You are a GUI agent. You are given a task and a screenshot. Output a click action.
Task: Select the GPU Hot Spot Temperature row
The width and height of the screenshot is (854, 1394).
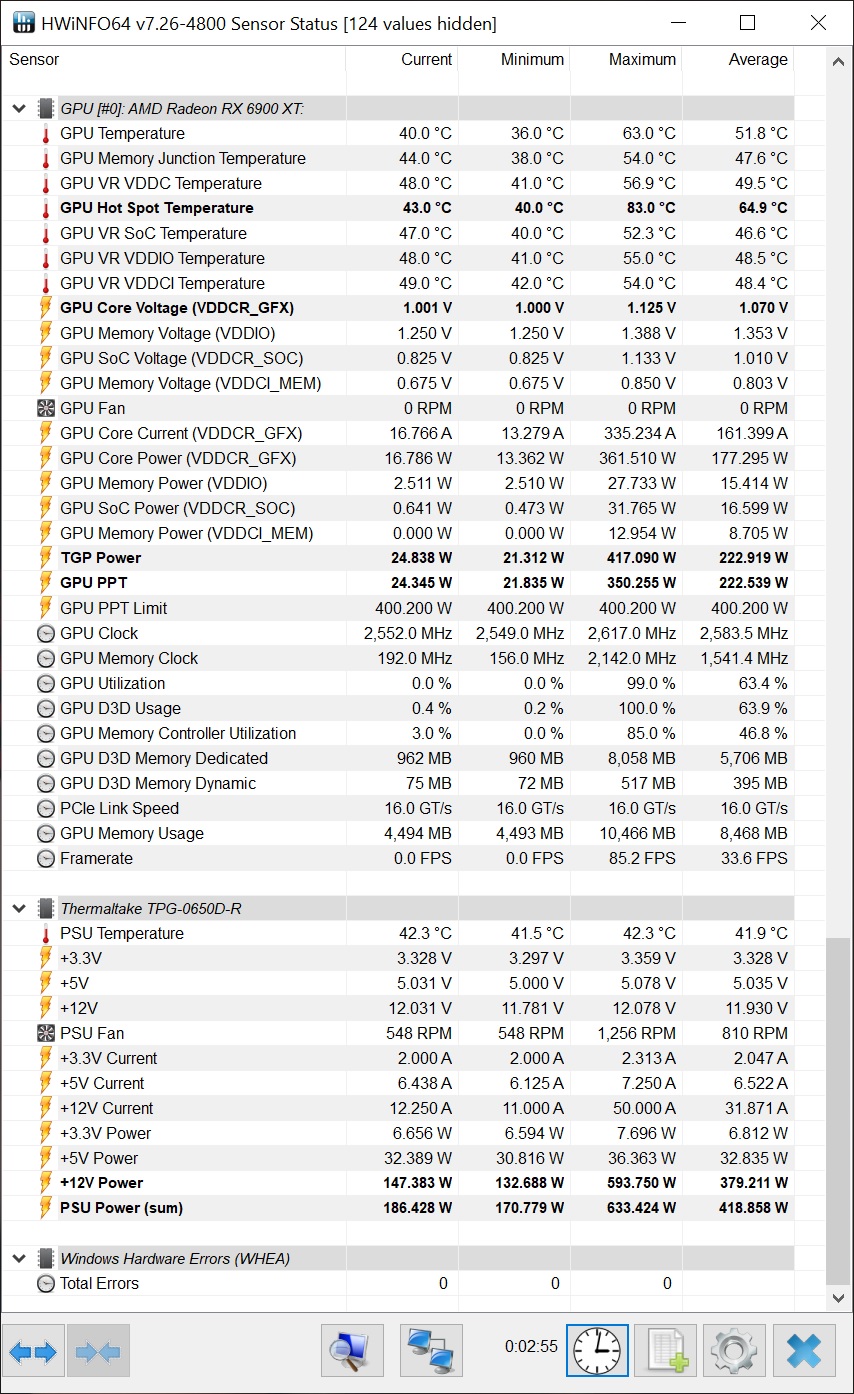(157, 208)
